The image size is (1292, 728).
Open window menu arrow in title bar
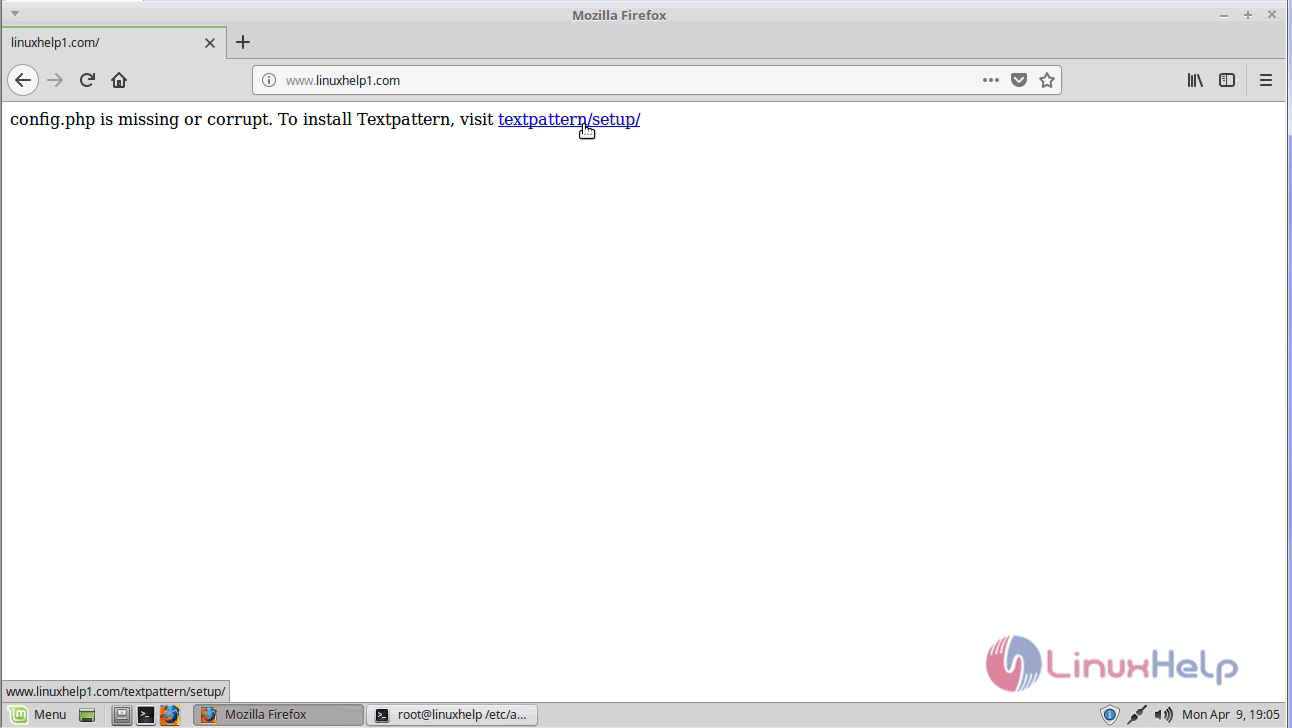click(x=15, y=14)
